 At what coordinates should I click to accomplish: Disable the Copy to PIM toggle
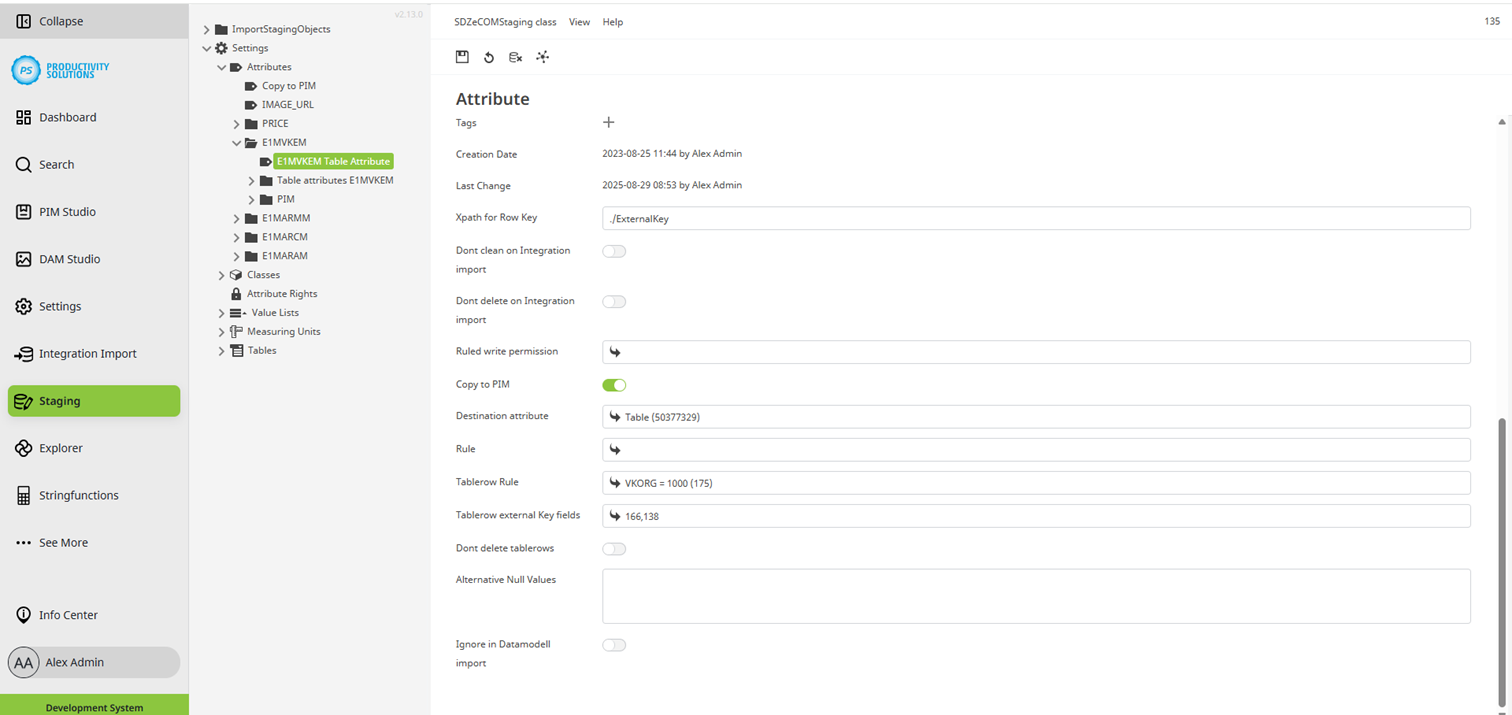[614, 385]
